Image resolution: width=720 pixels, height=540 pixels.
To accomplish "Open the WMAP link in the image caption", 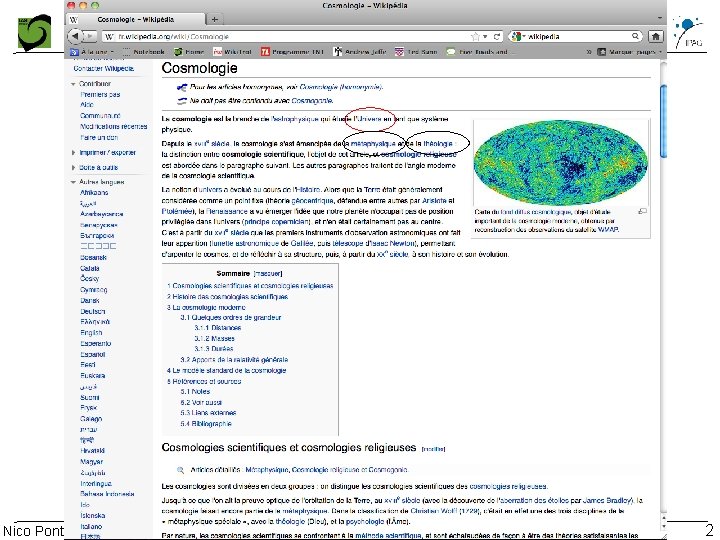I will (608, 229).
